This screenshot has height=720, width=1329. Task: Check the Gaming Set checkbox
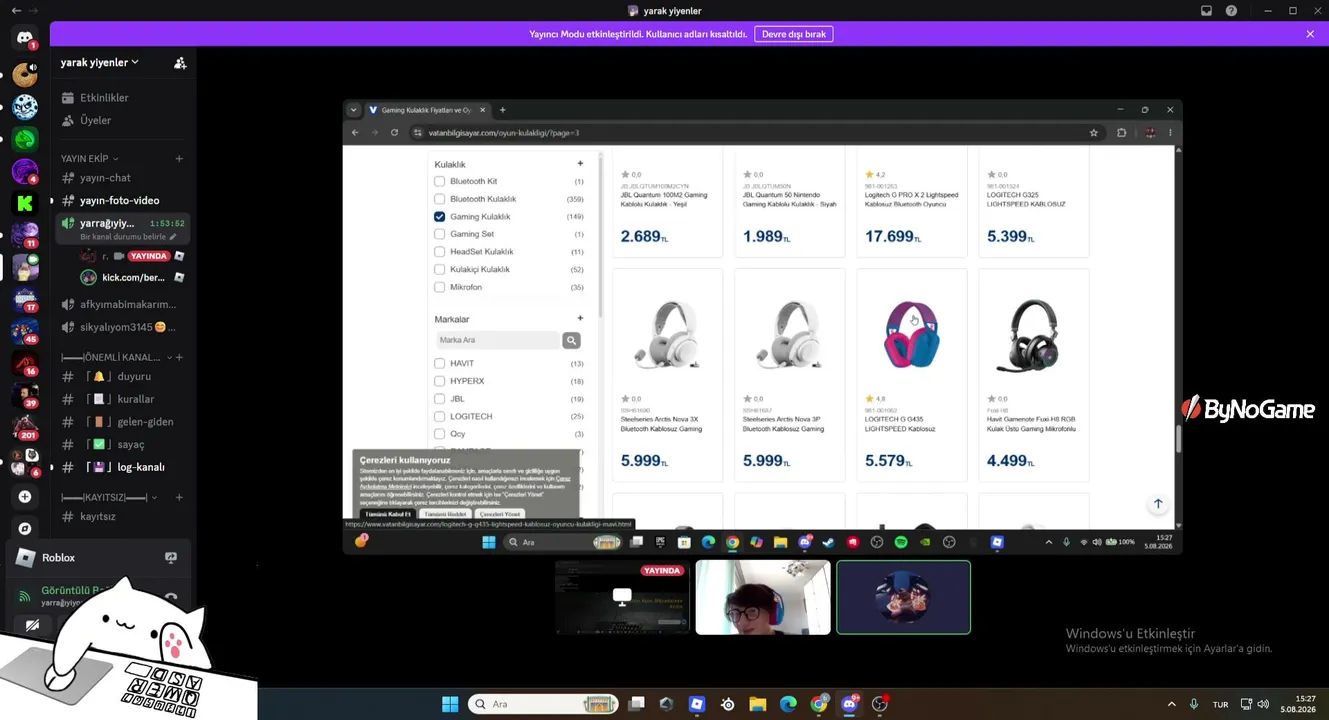[x=439, y=234]
